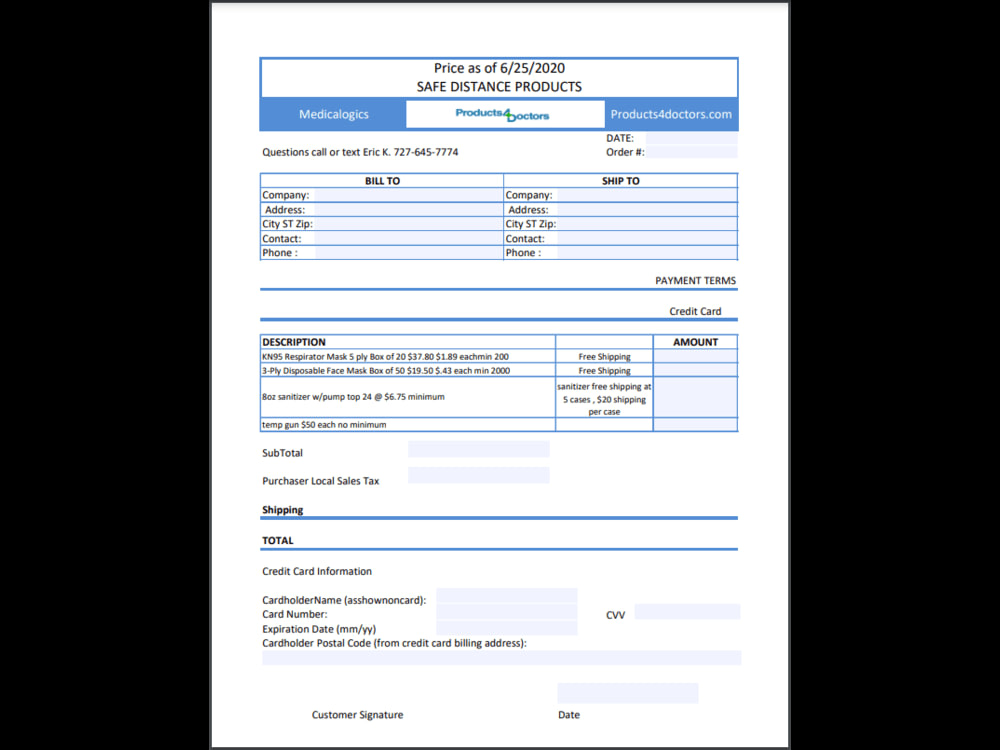
Task: Click amount cell for temp gun row
Action: click(695, 425)
